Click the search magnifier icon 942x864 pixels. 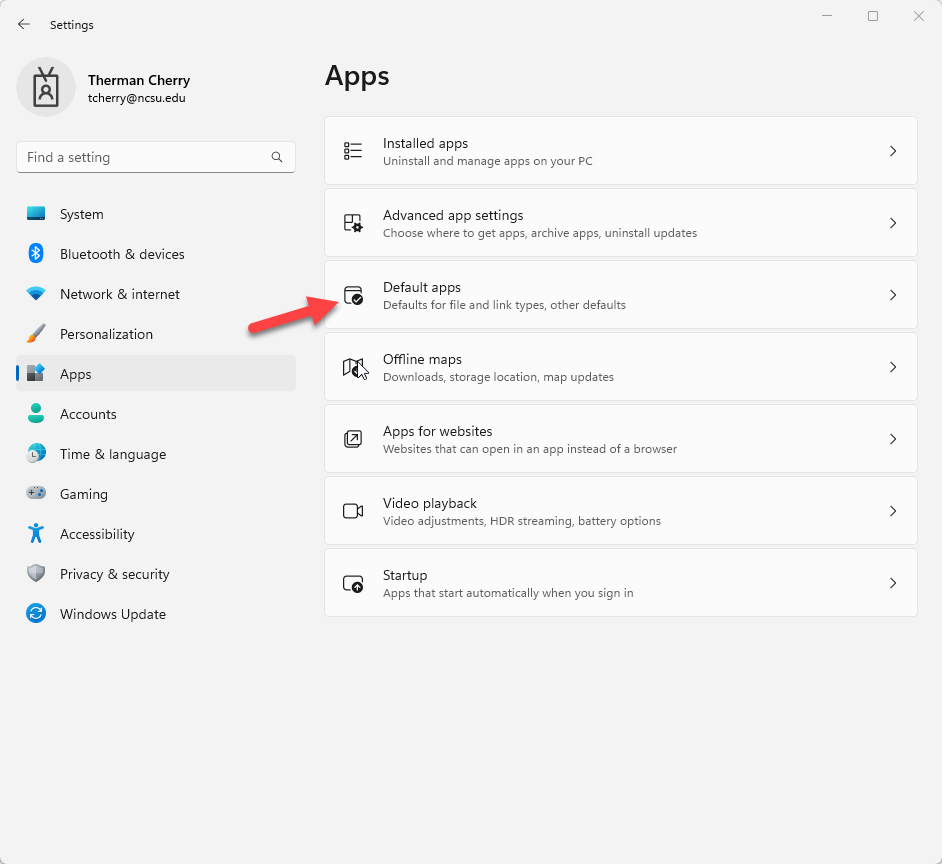(277, 157)
